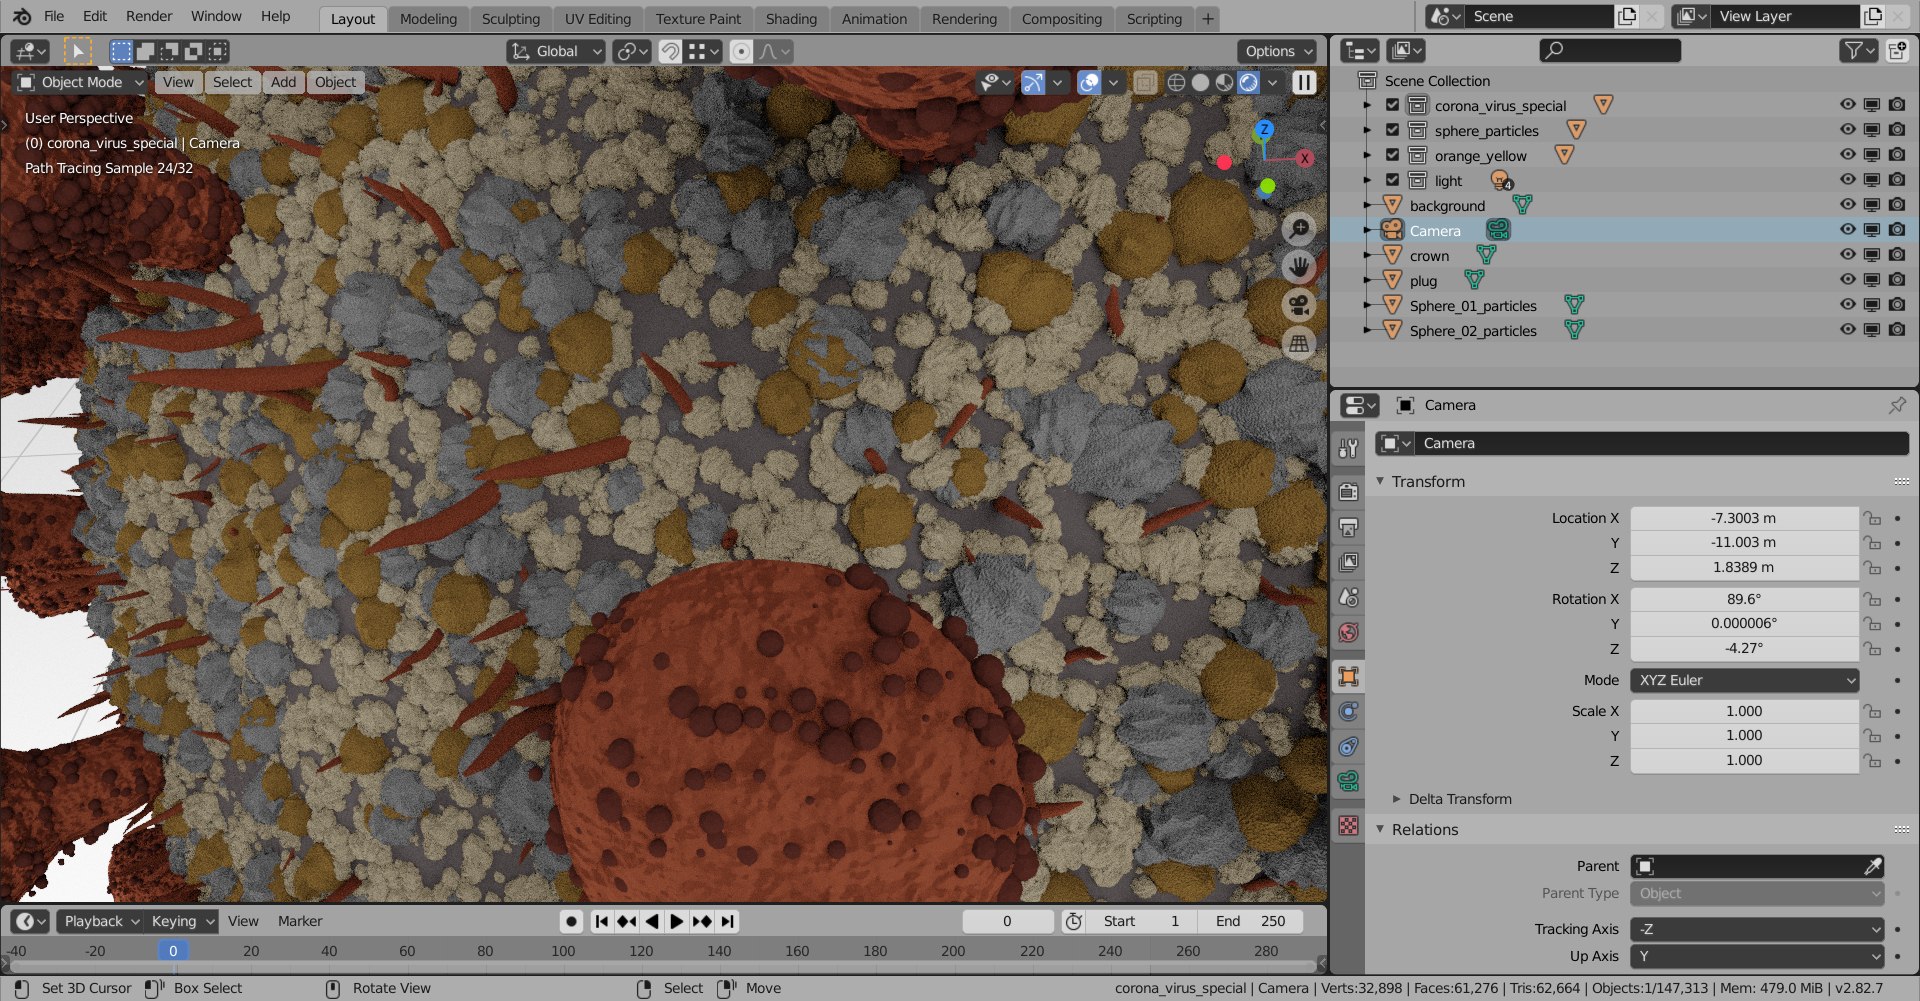Expand the Sphere_01_particles outliner item
Screen dimensions: 1920x1001
(x=1367, y=305)
